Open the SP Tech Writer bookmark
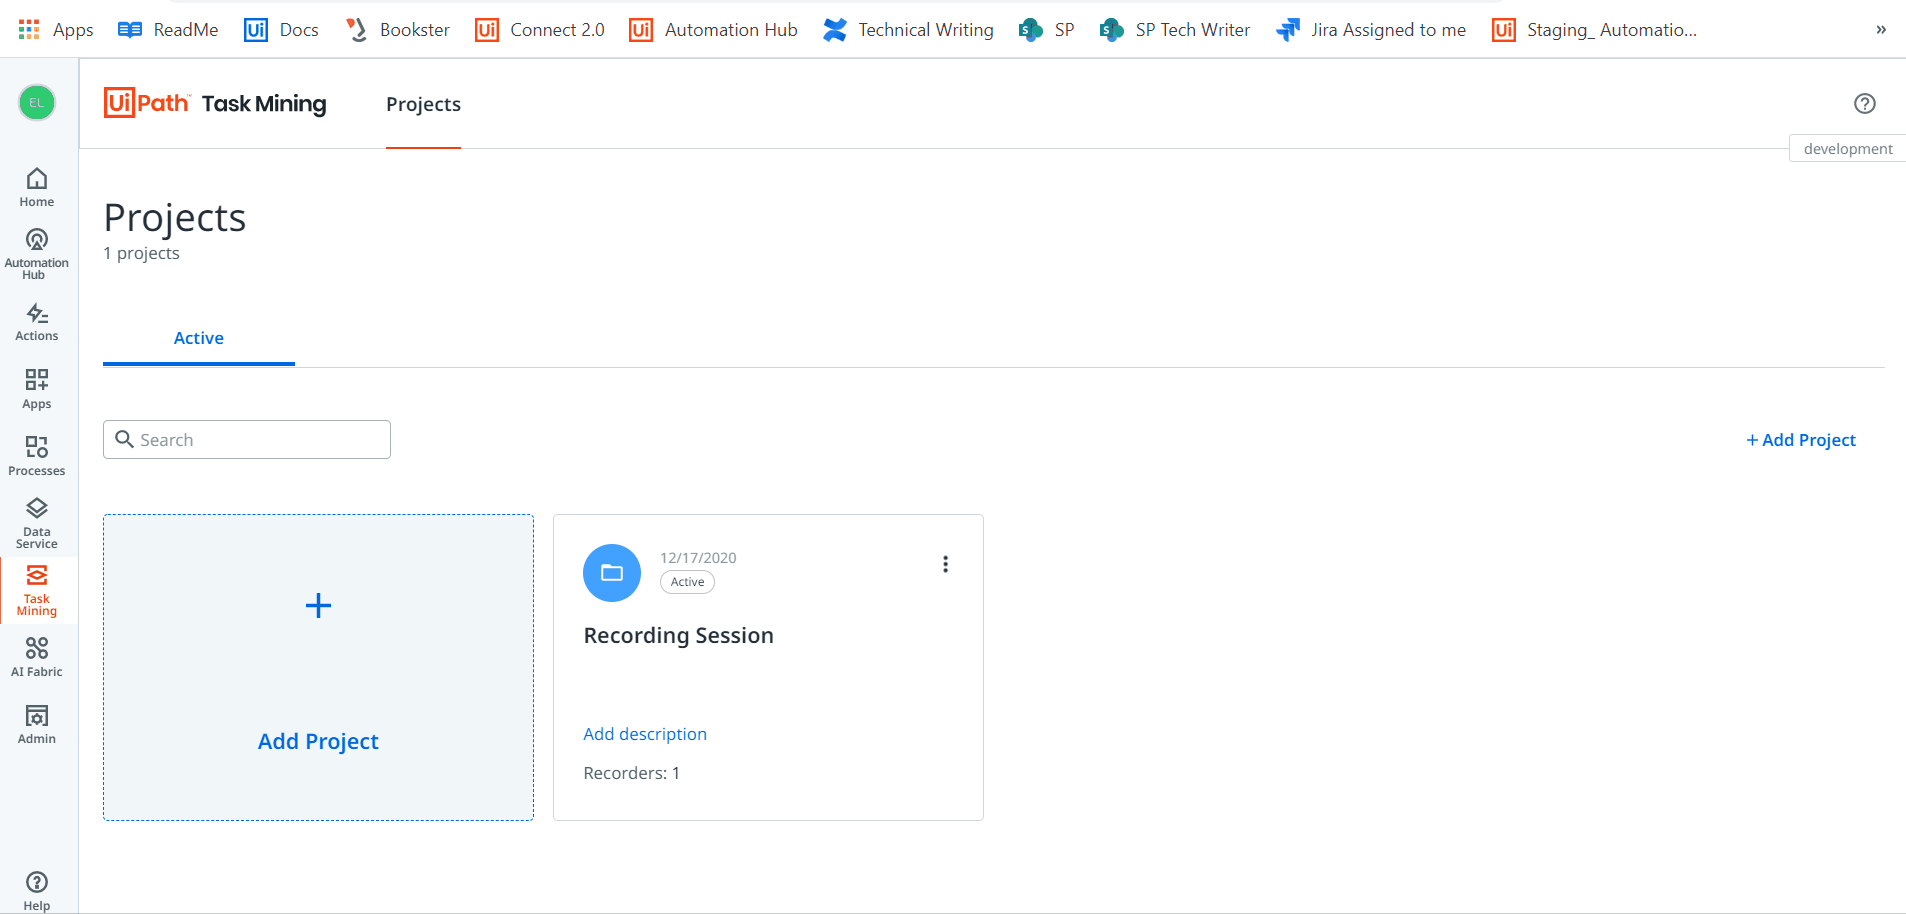This screenshot has width=1906, height=914. [x=1174, y=29]
